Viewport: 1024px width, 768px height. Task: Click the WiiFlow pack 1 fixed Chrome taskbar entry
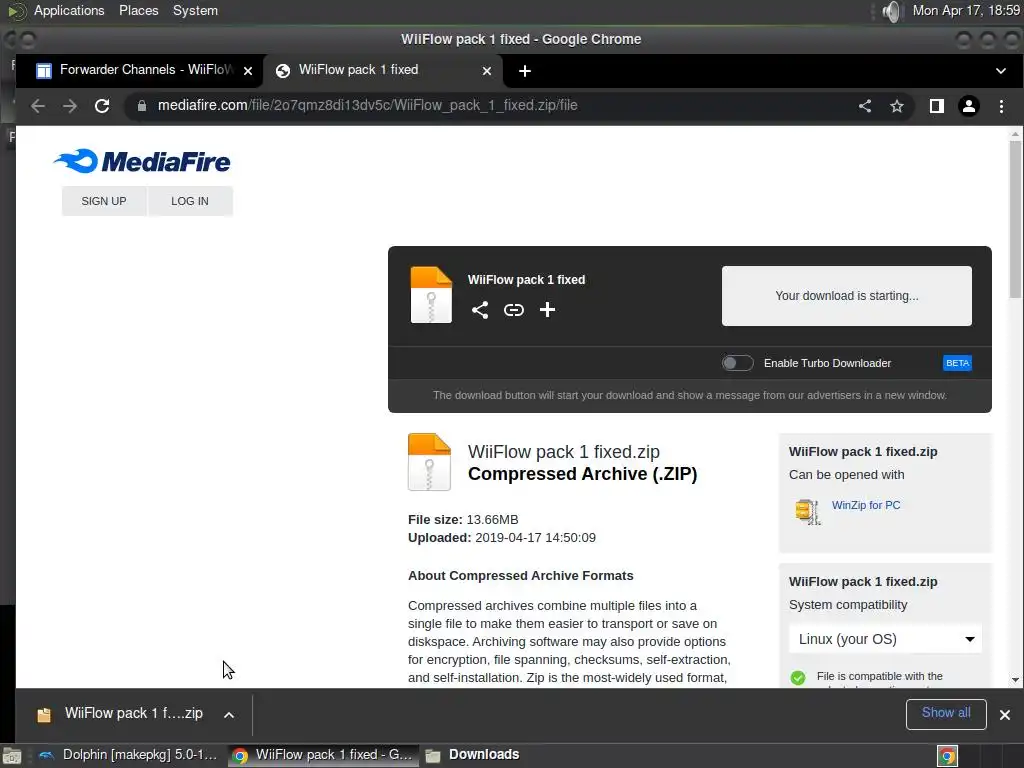(x=323, y=756)
